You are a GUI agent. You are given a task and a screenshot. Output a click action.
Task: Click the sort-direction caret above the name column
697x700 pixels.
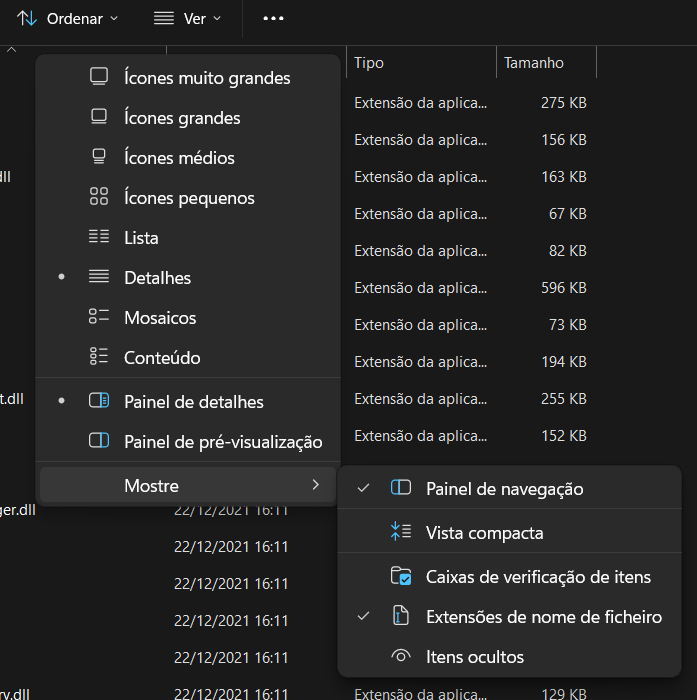(12, 50)
